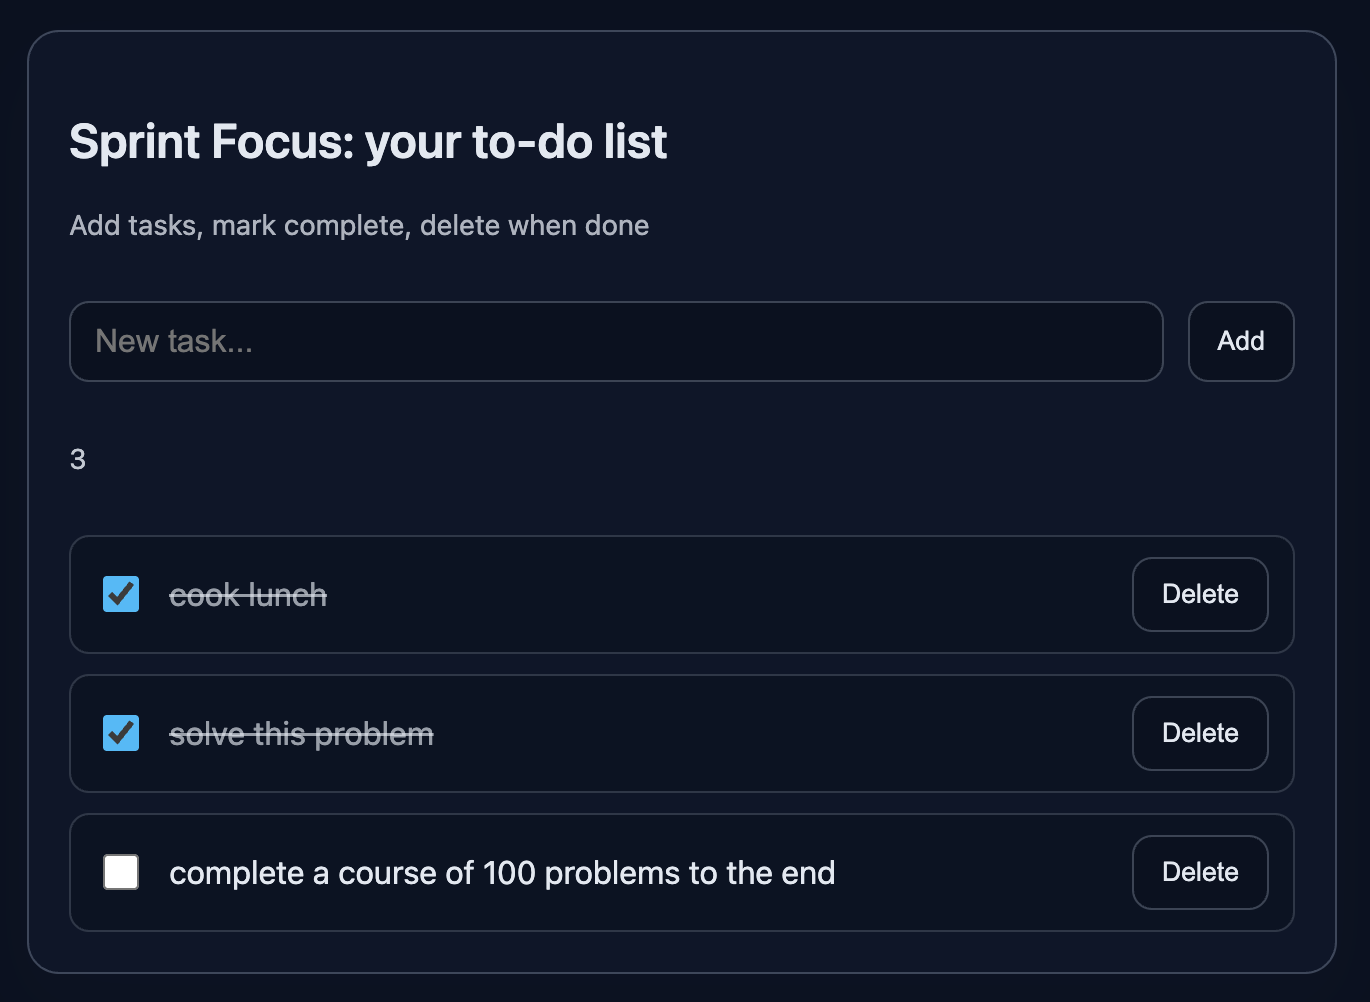Click the placeholder text "New task..."
Viewport: 1370px width, 1002px height.
pyautogui.click(x=172, y=341)
